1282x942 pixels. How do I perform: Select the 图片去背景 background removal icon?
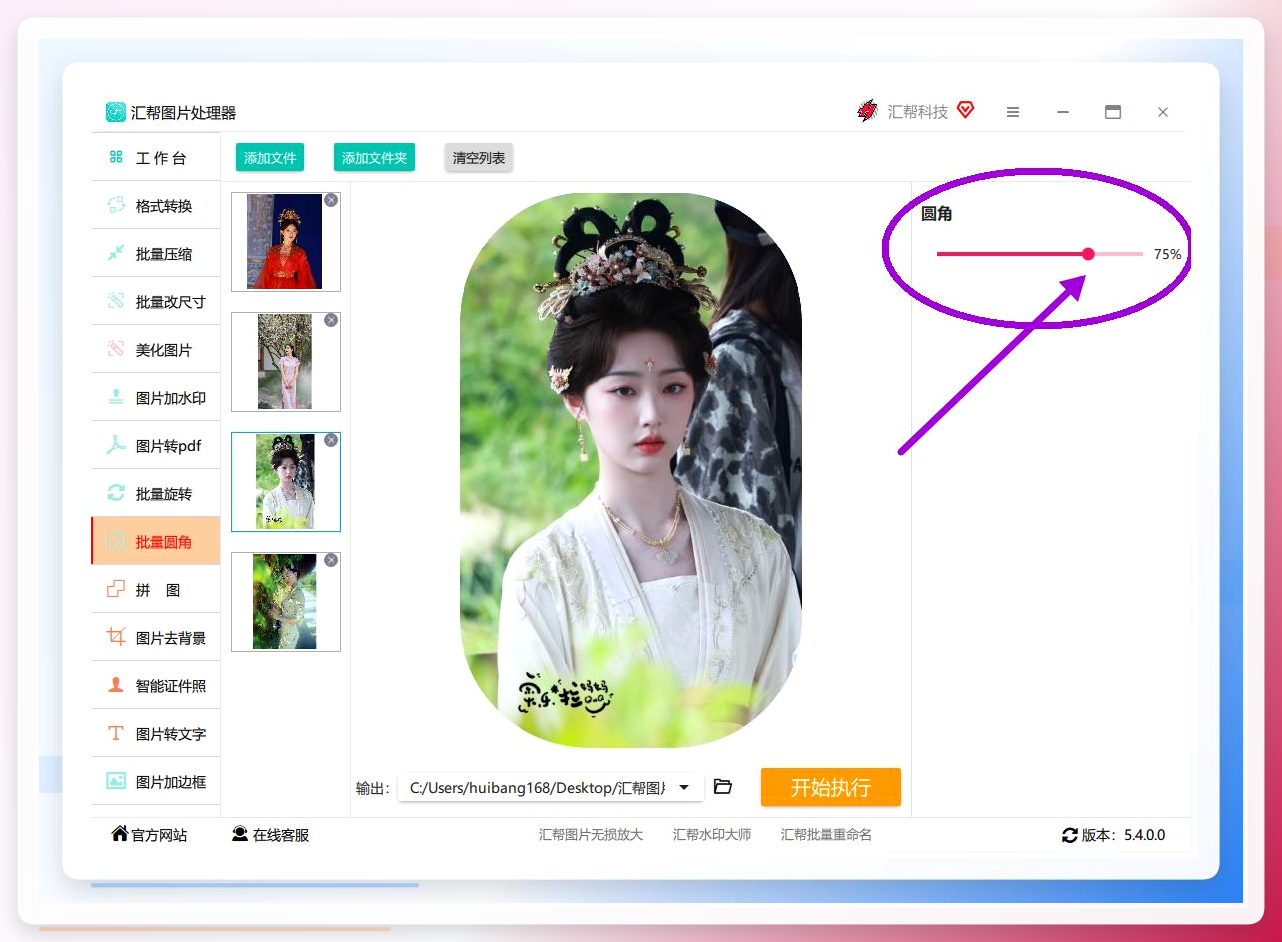[x=116, y=637]
